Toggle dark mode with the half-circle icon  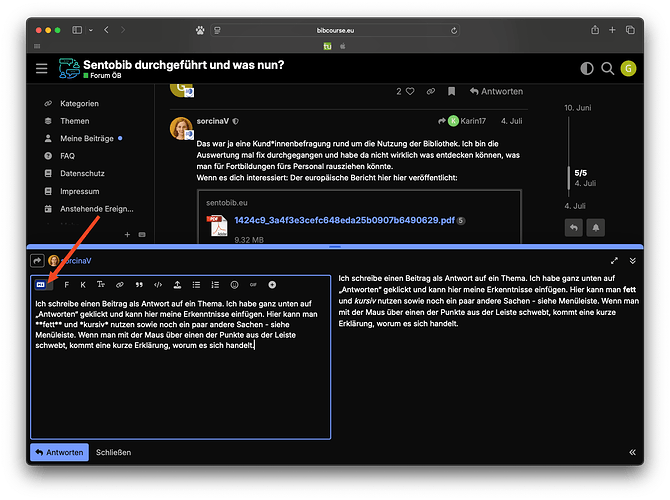coord(586,68)
